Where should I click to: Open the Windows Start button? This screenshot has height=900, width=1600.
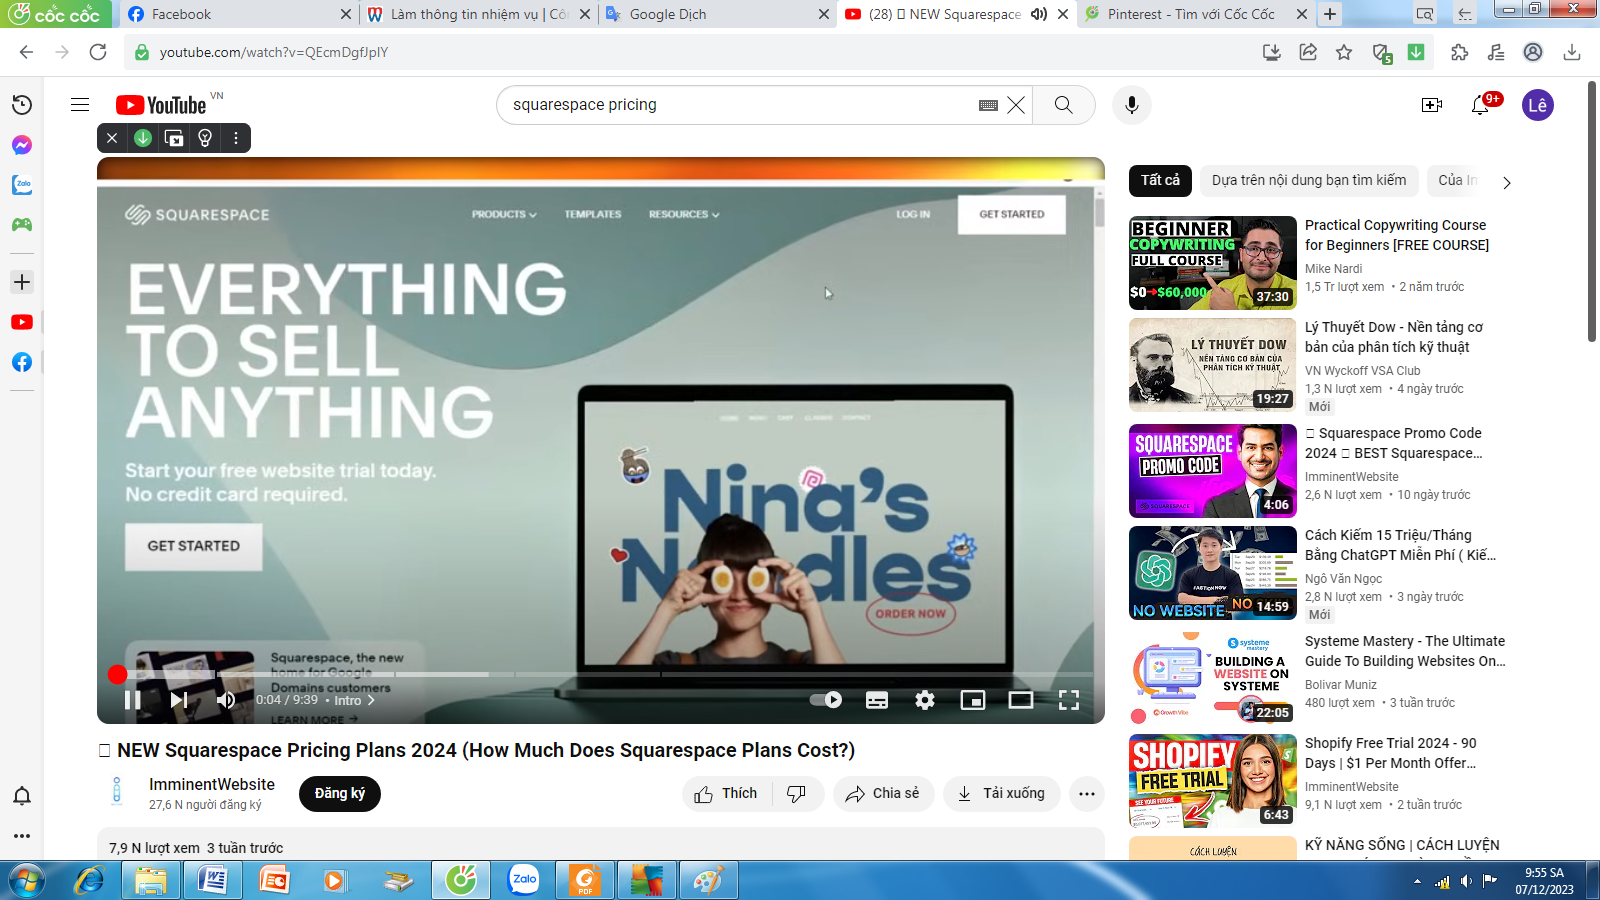point(27,881)
